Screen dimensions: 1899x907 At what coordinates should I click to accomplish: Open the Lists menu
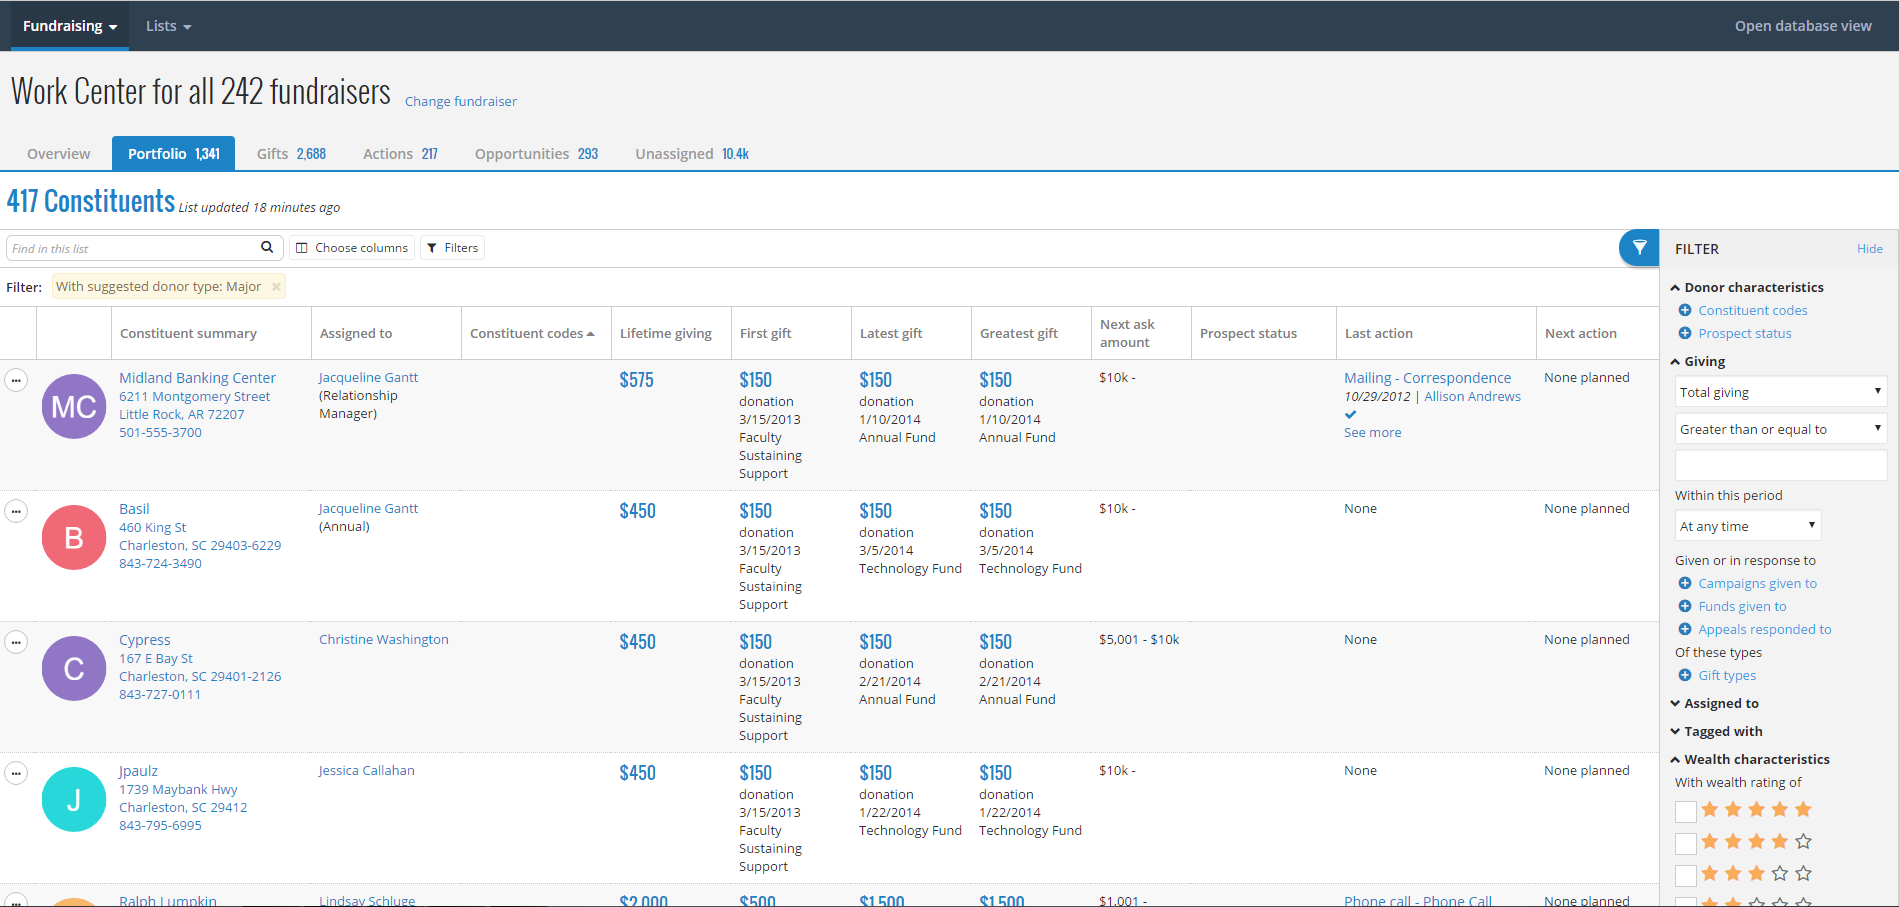point(168,26)
